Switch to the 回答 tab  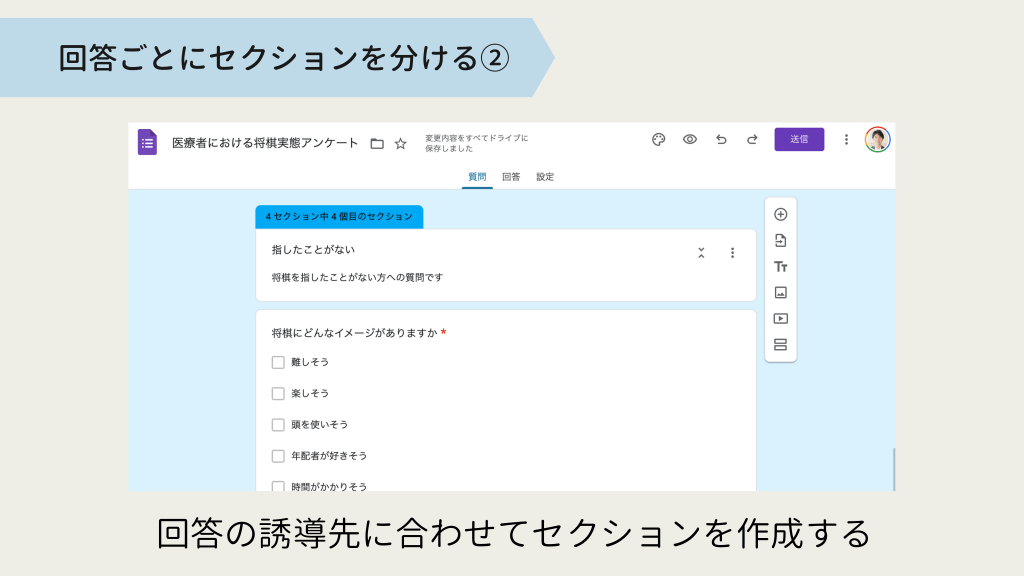511,177
